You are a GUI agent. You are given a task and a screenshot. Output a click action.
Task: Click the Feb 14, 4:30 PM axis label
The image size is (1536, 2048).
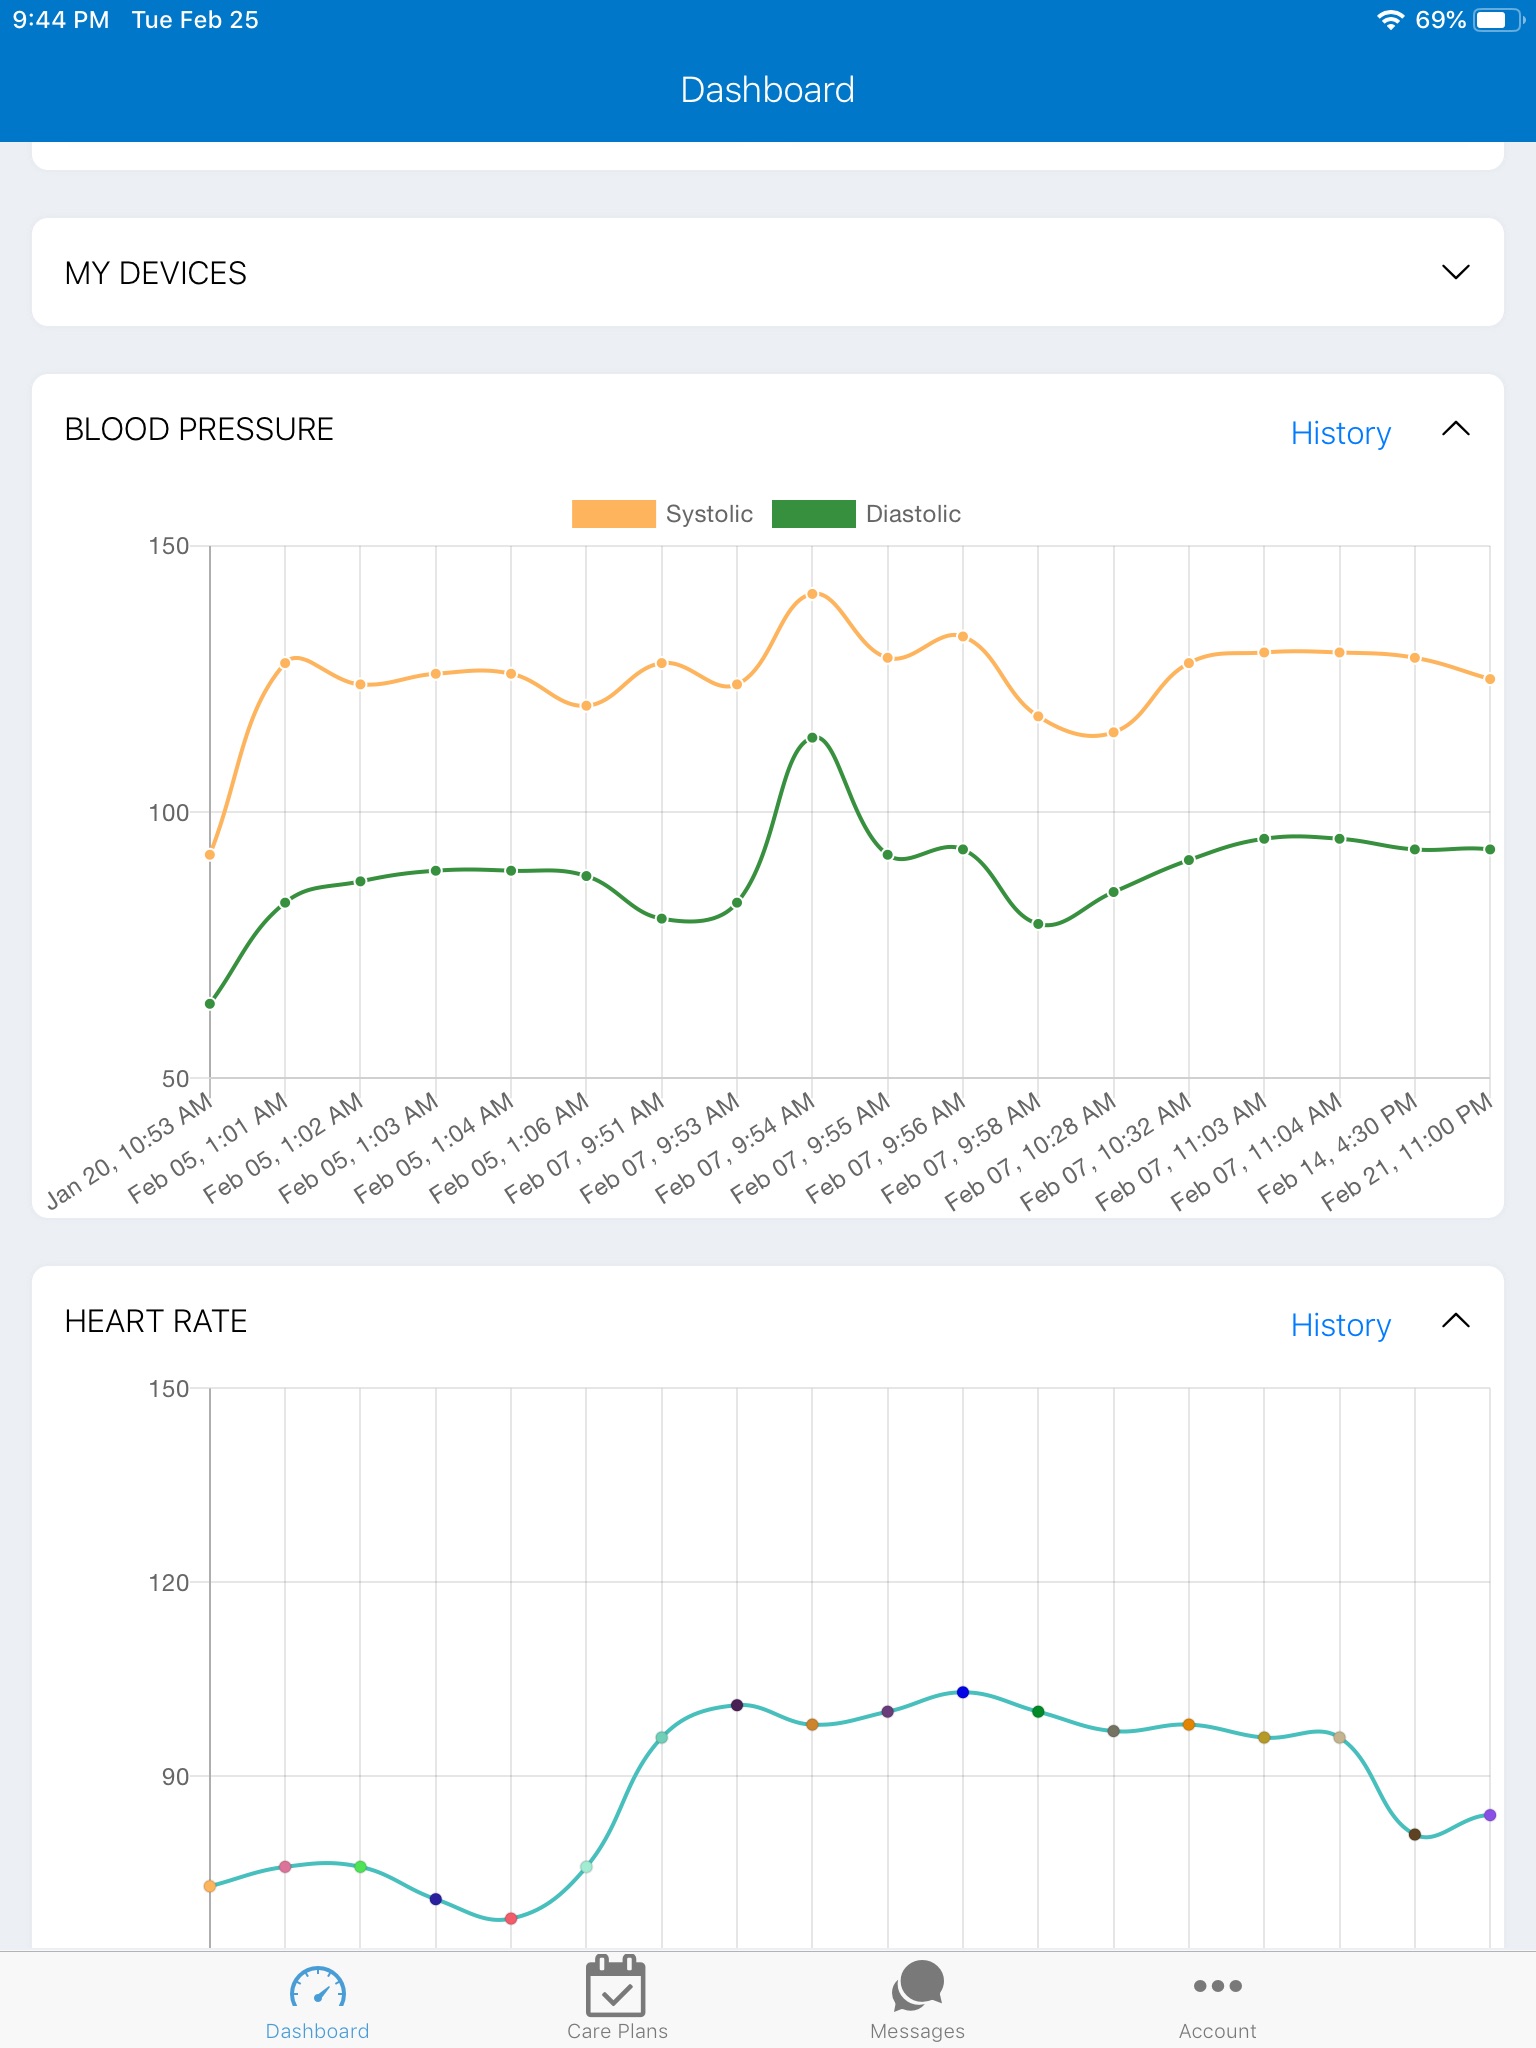coord(1337,1147)
